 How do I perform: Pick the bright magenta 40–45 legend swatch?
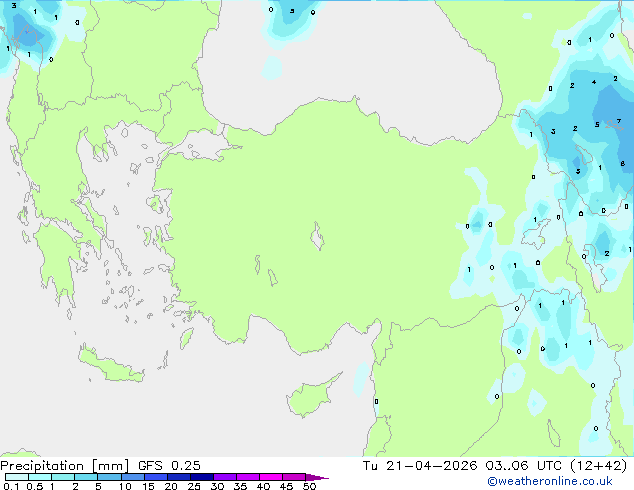tap(271, 477)
